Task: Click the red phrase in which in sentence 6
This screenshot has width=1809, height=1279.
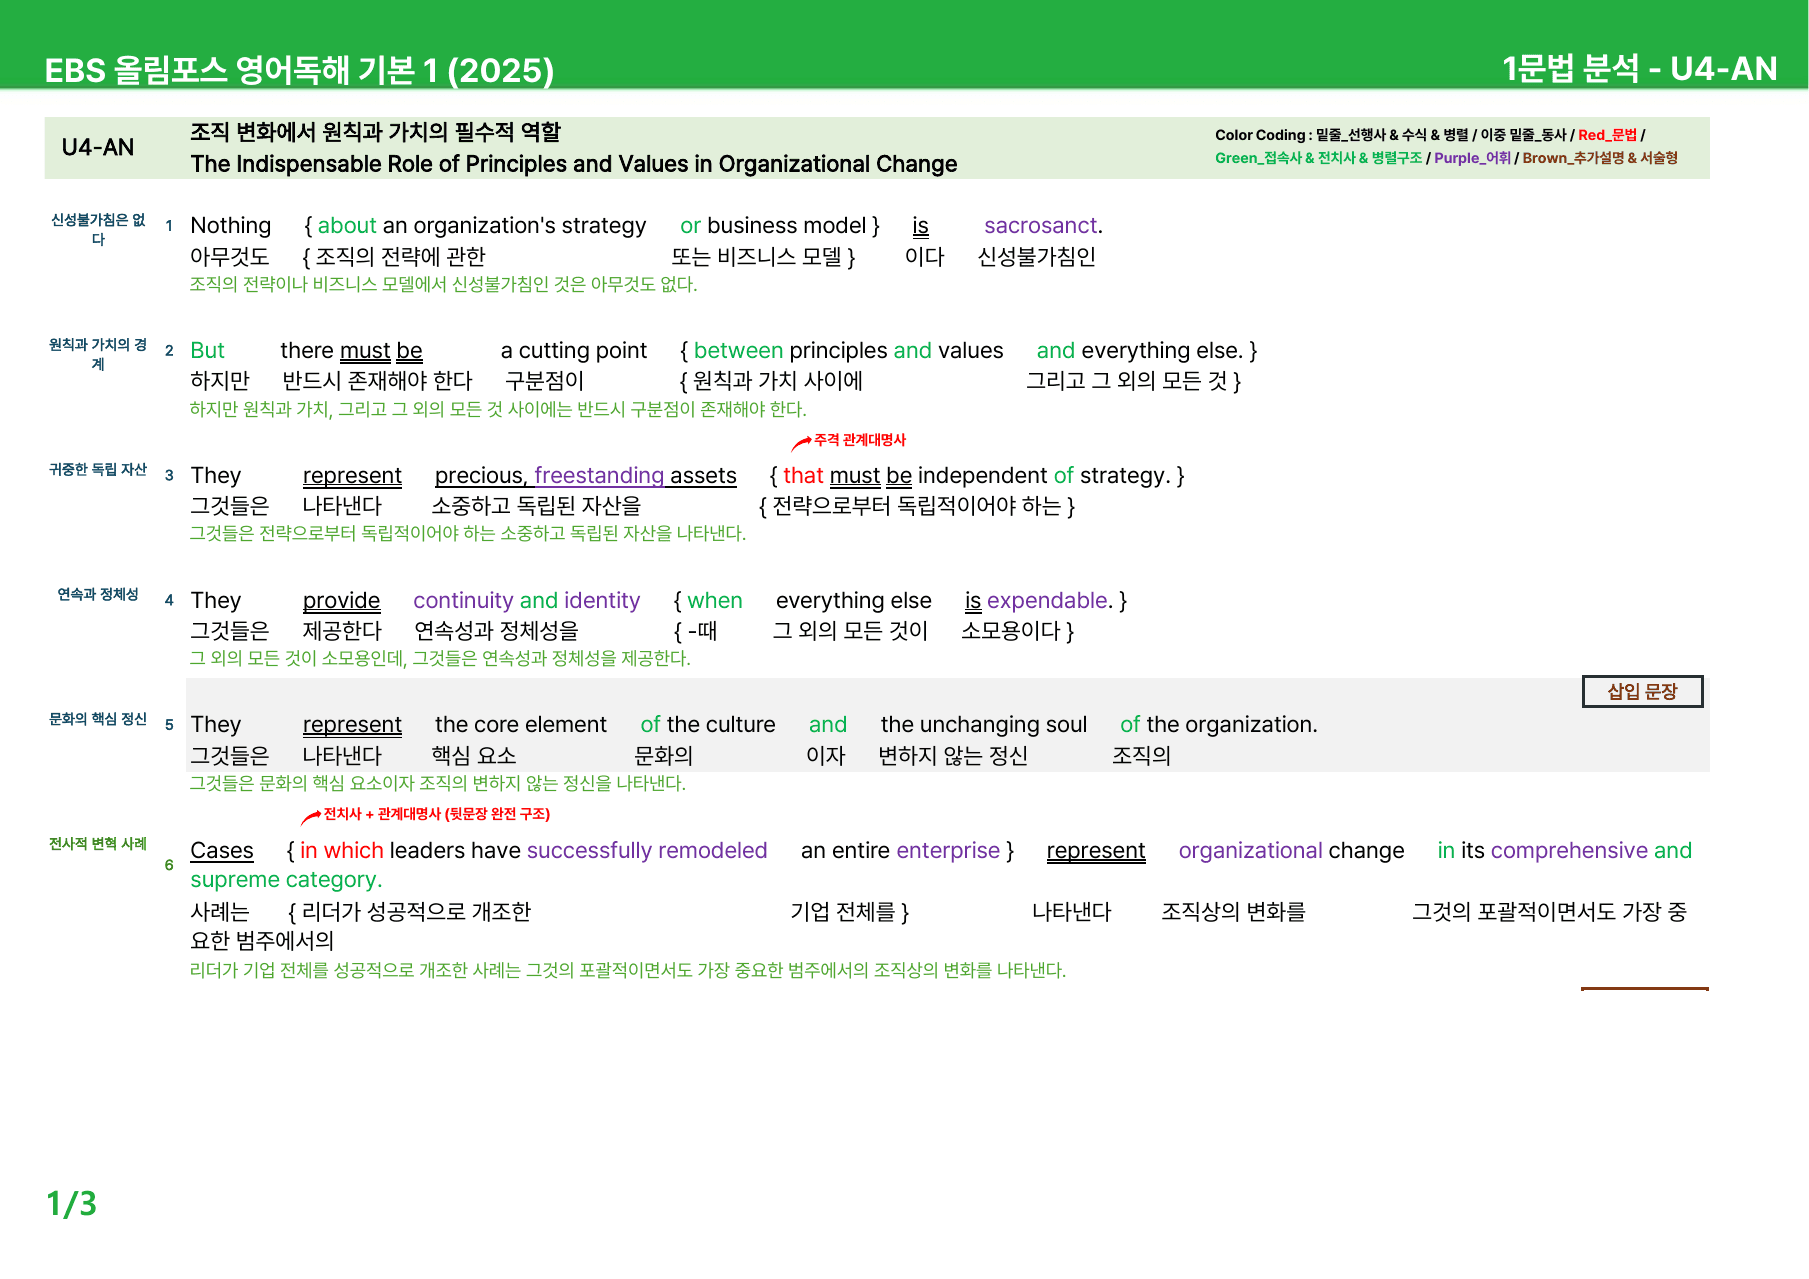Action: 341,850
